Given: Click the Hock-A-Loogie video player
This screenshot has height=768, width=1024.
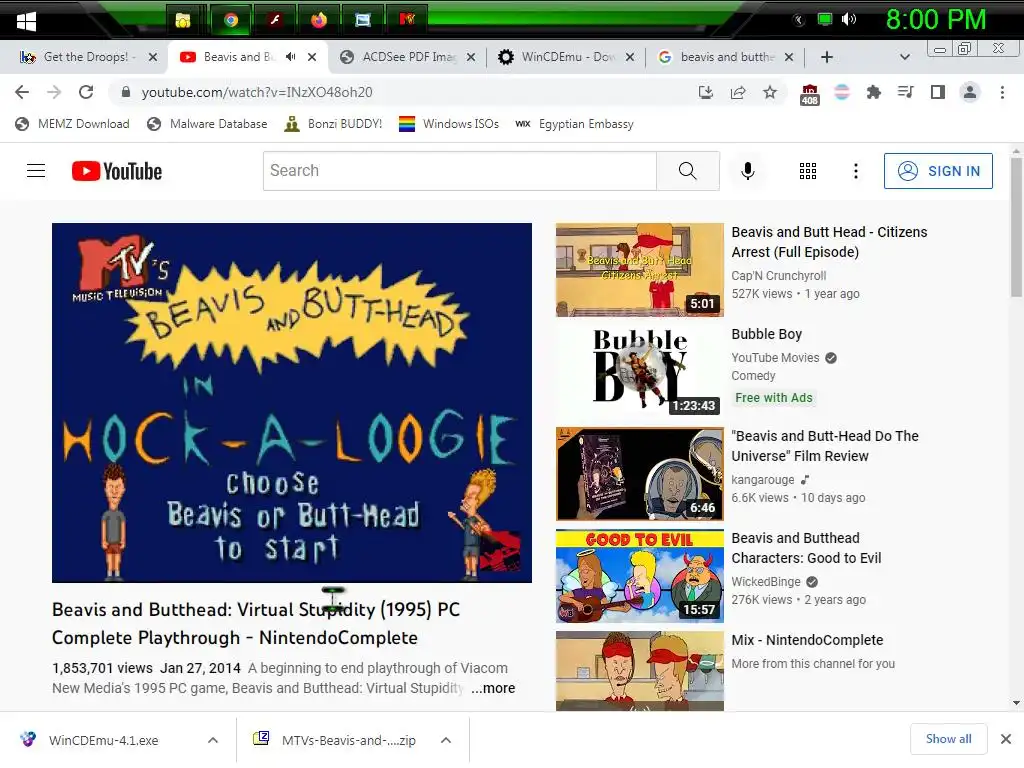Looking at the screenshot, I should pos(292,402).
